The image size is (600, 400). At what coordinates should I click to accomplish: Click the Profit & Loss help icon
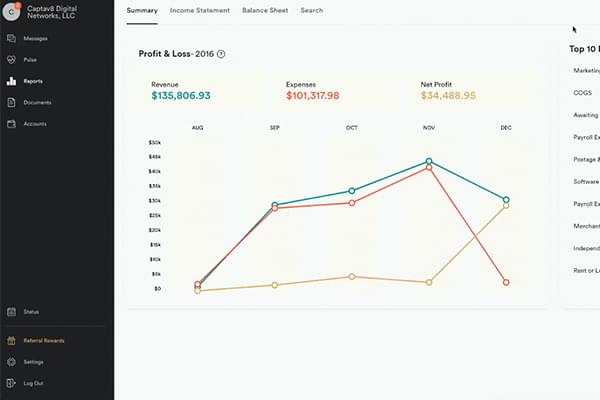[x=221, y=54]
